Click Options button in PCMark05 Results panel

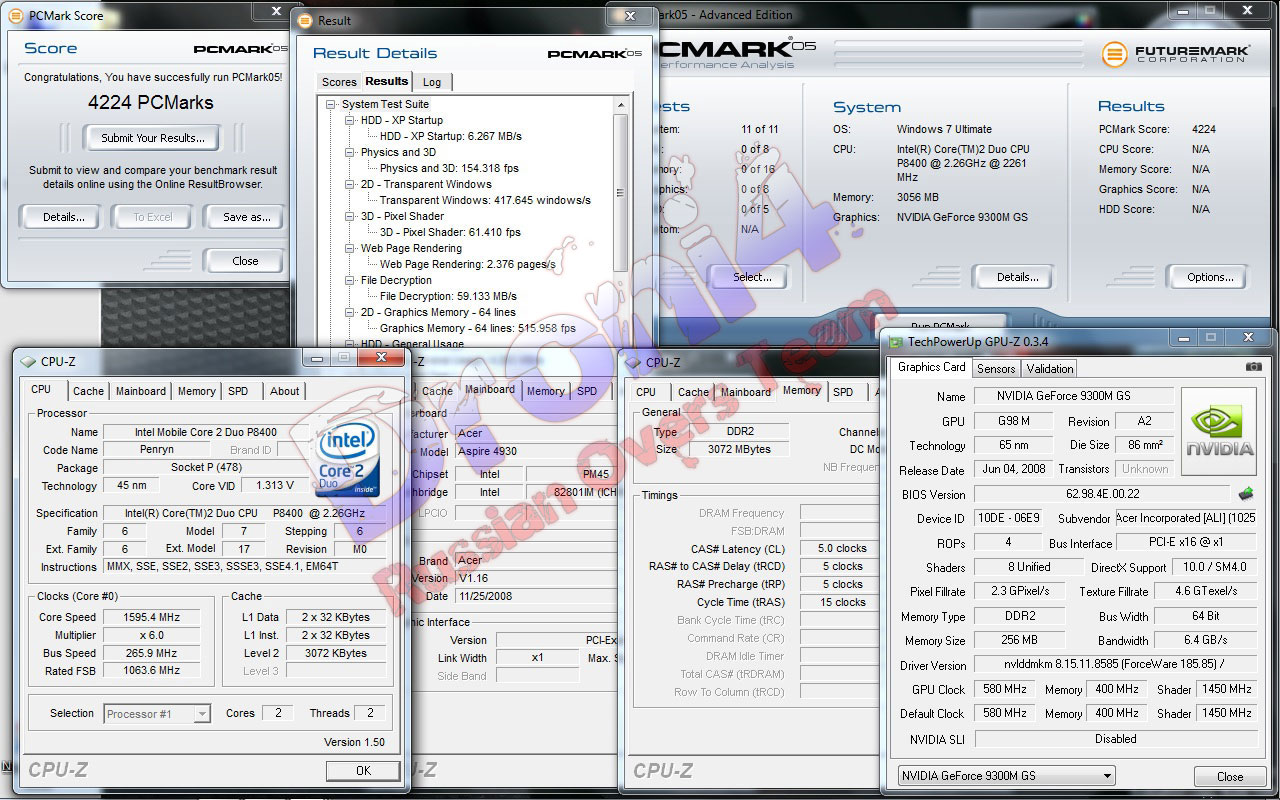[x=1210, y=277]
